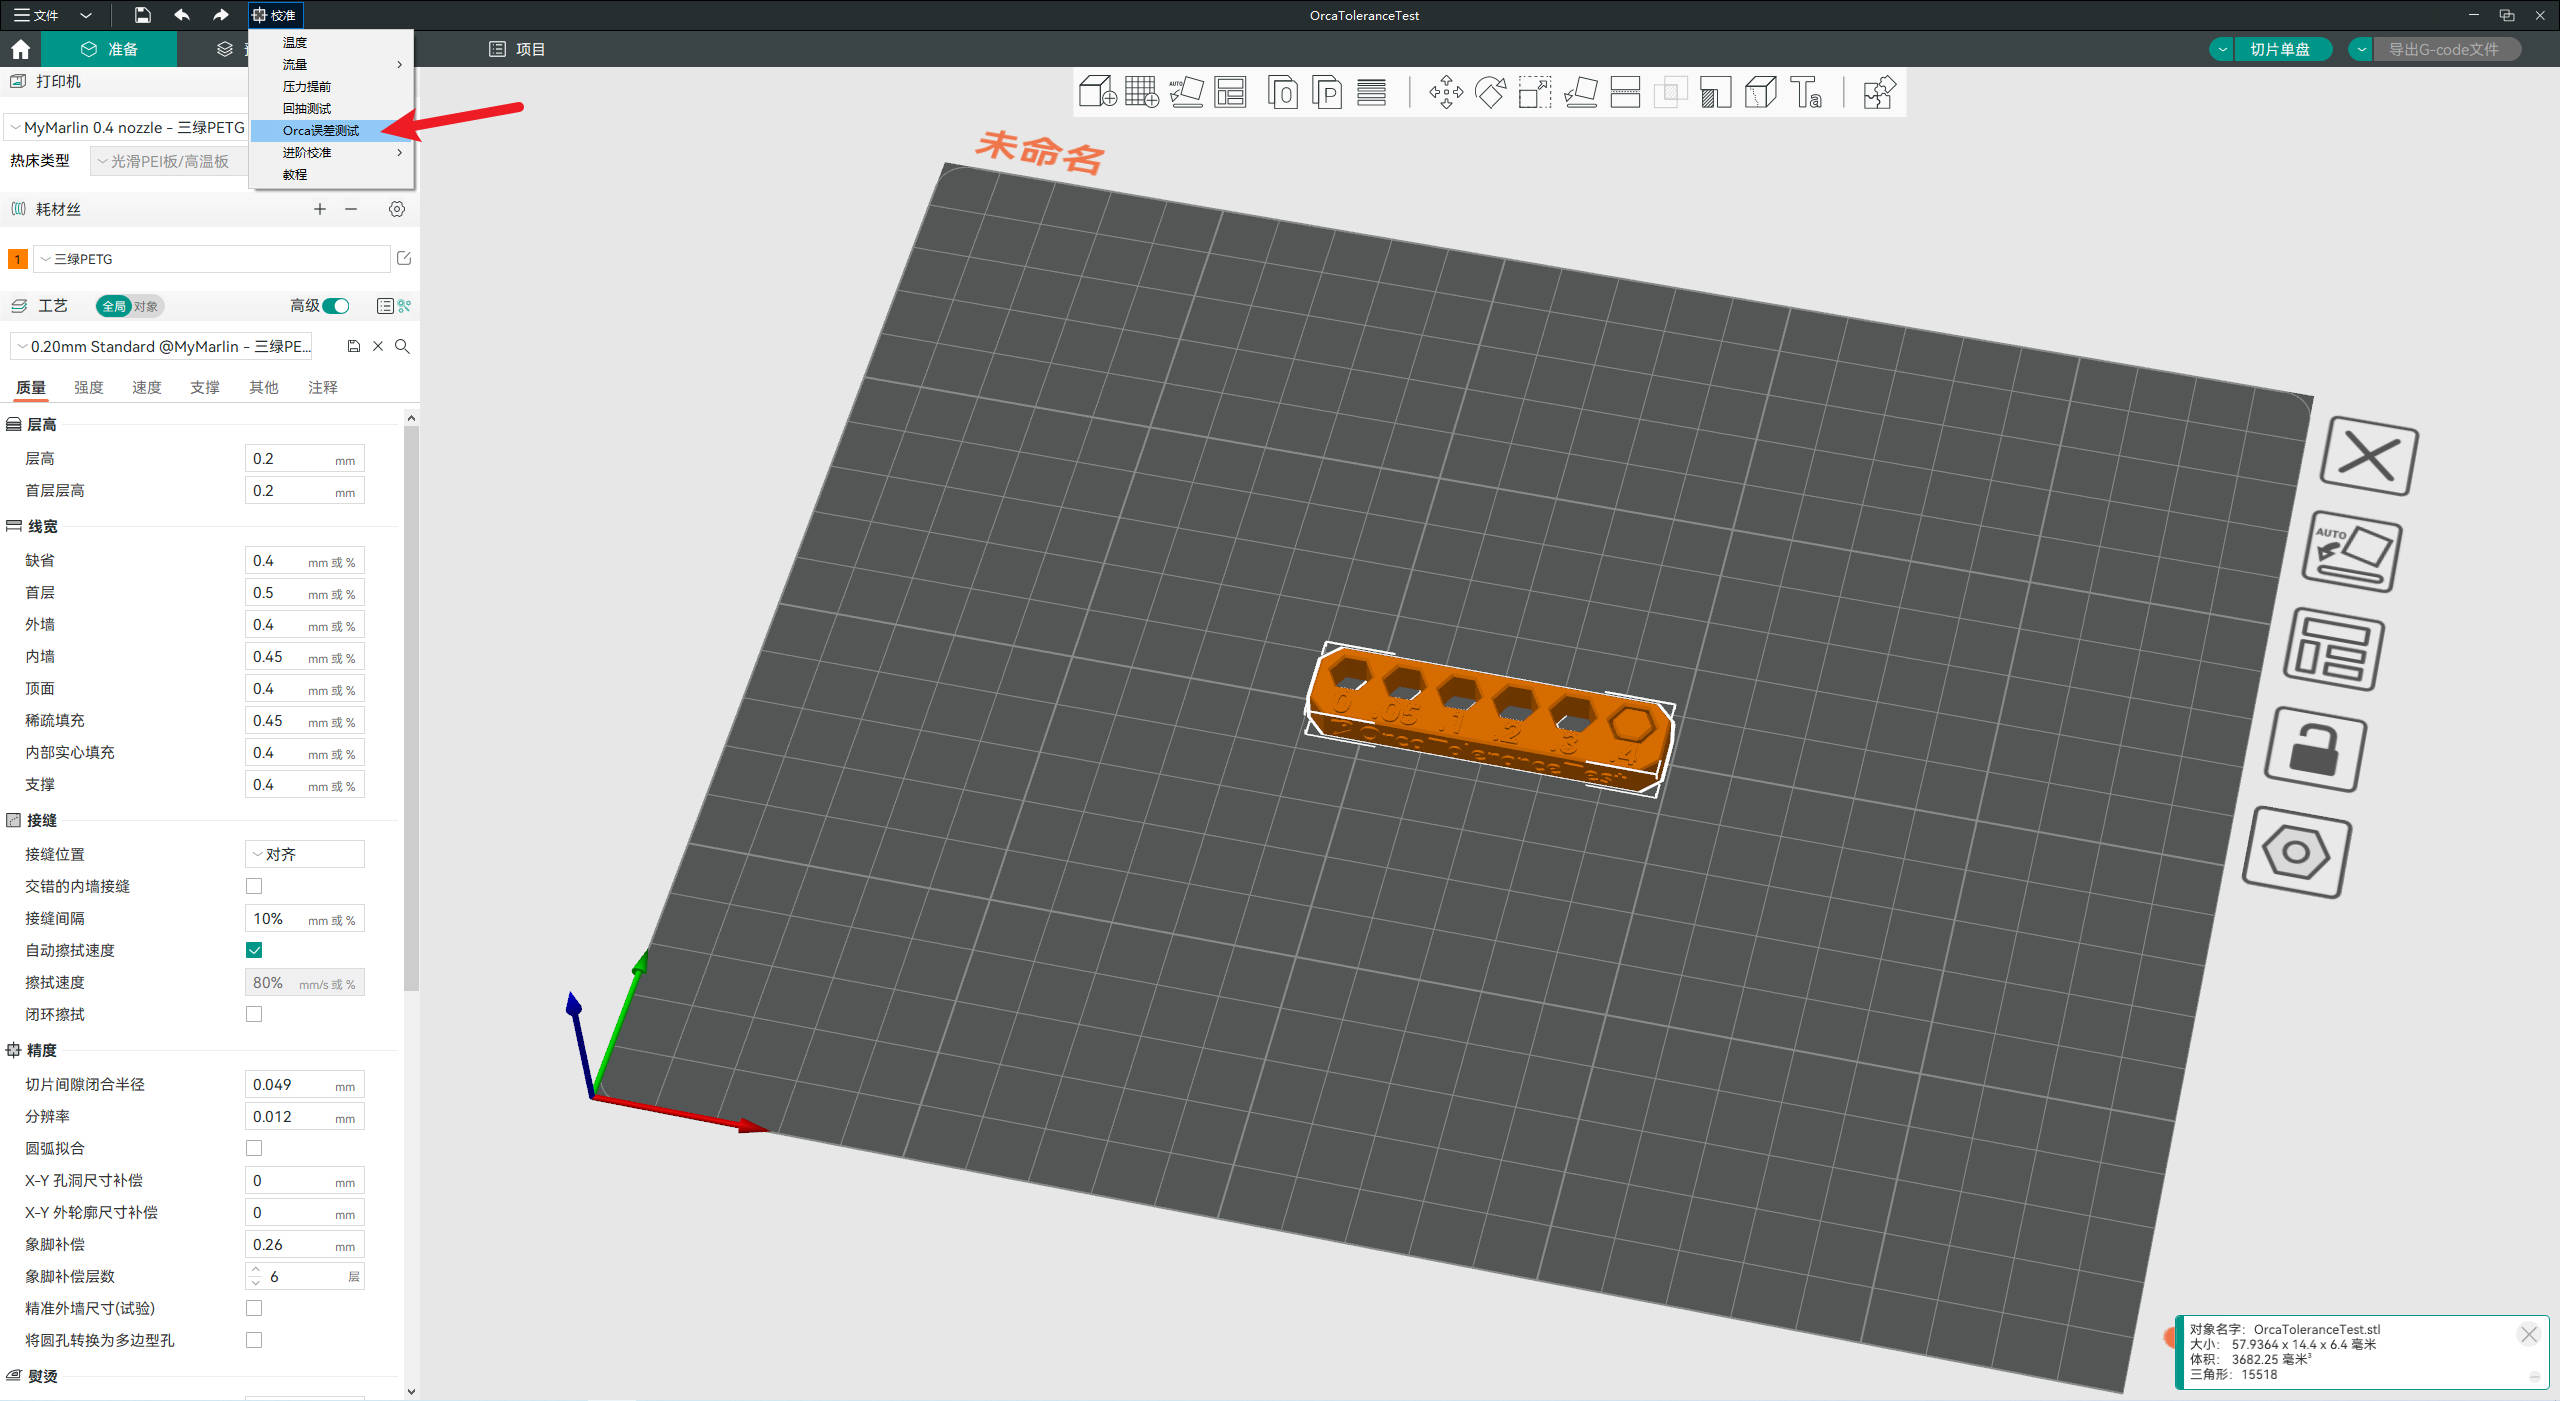
Task: Select the Rotate tool
Action: [x=1490, y=92]
